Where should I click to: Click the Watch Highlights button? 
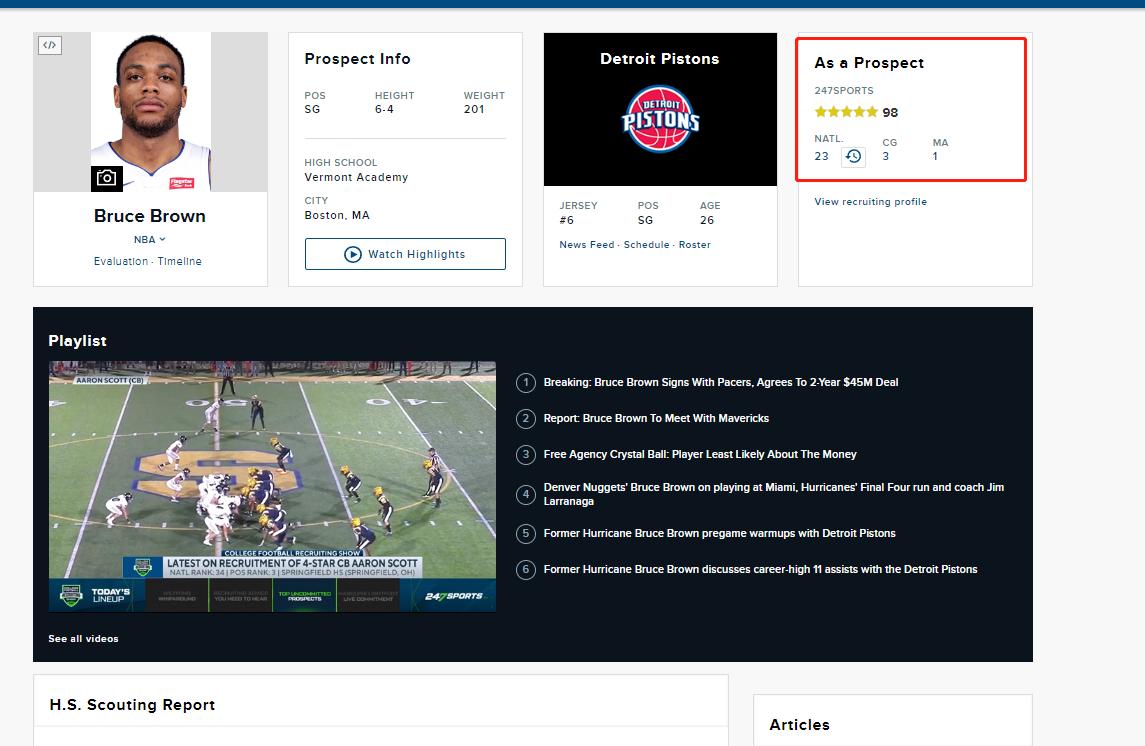405,254
